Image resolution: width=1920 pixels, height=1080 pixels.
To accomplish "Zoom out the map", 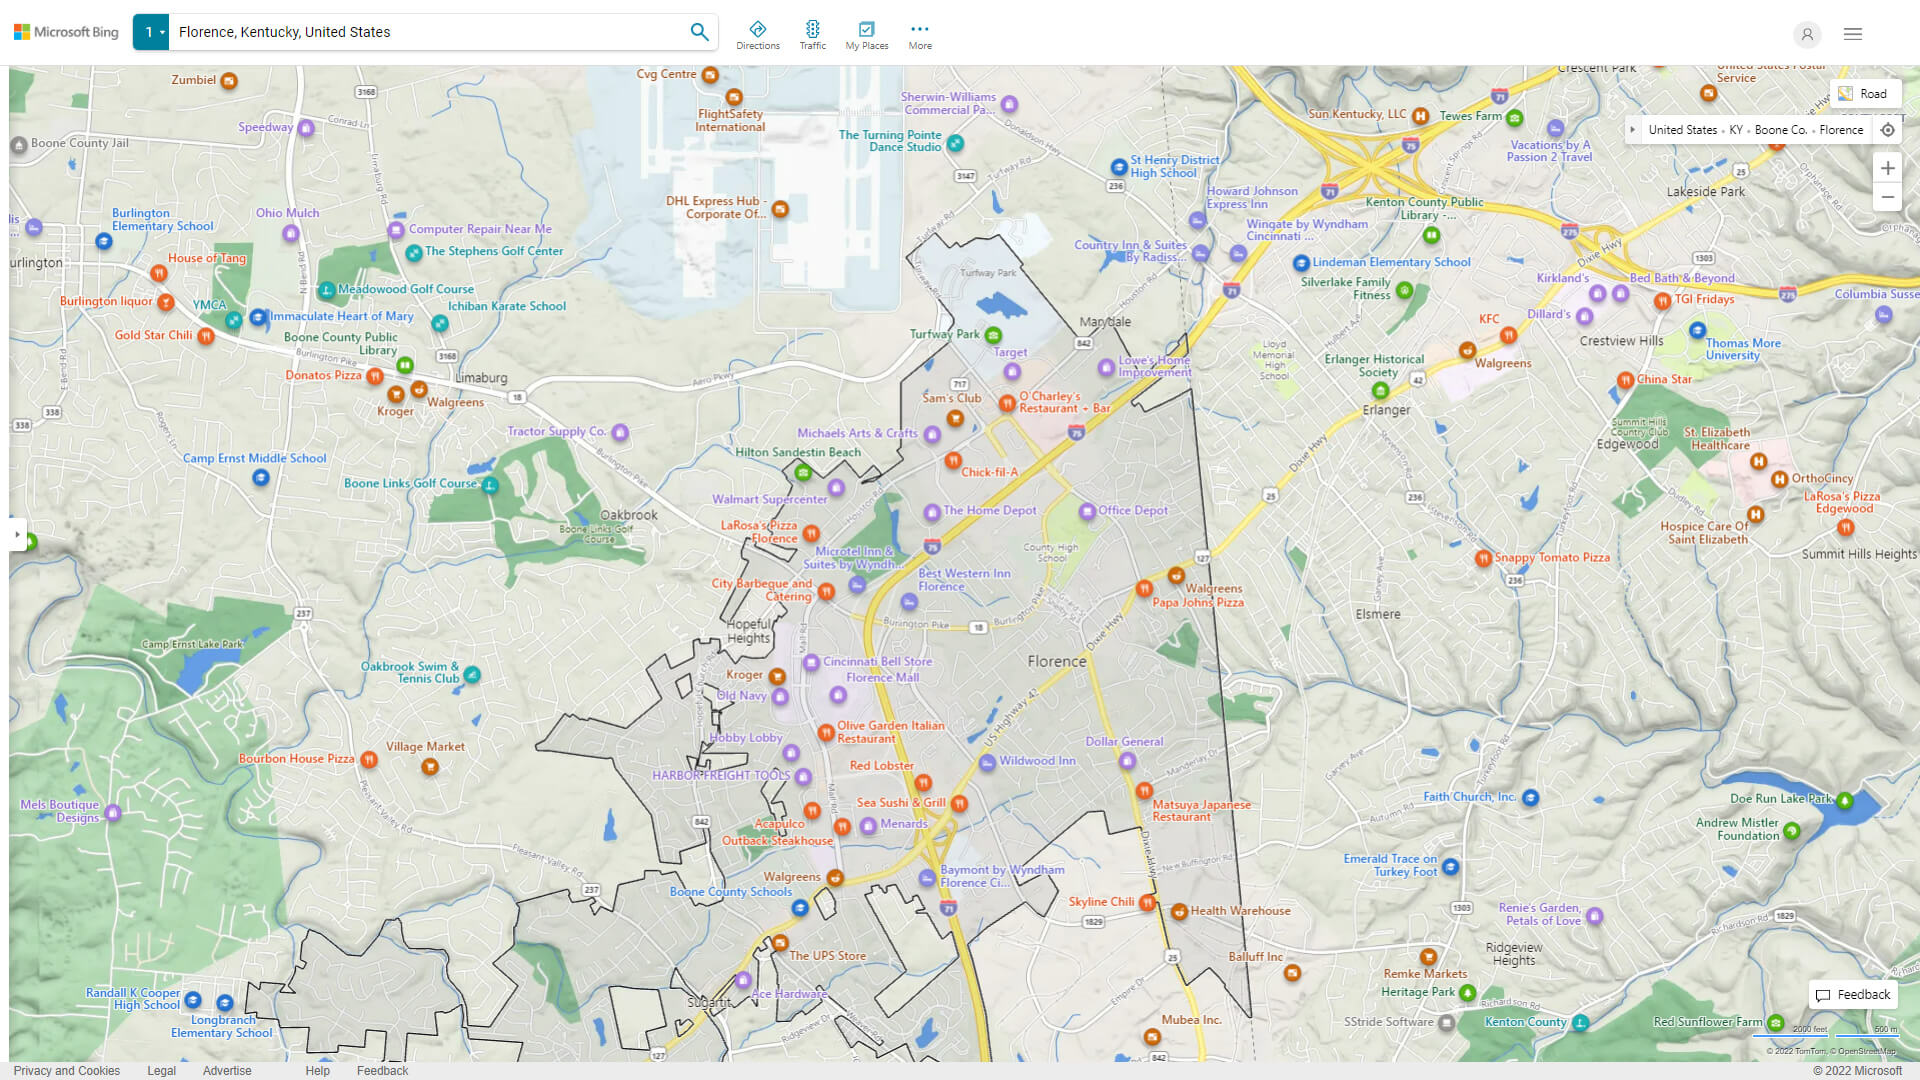I will pyautogui.click(x=1887, y=197).
